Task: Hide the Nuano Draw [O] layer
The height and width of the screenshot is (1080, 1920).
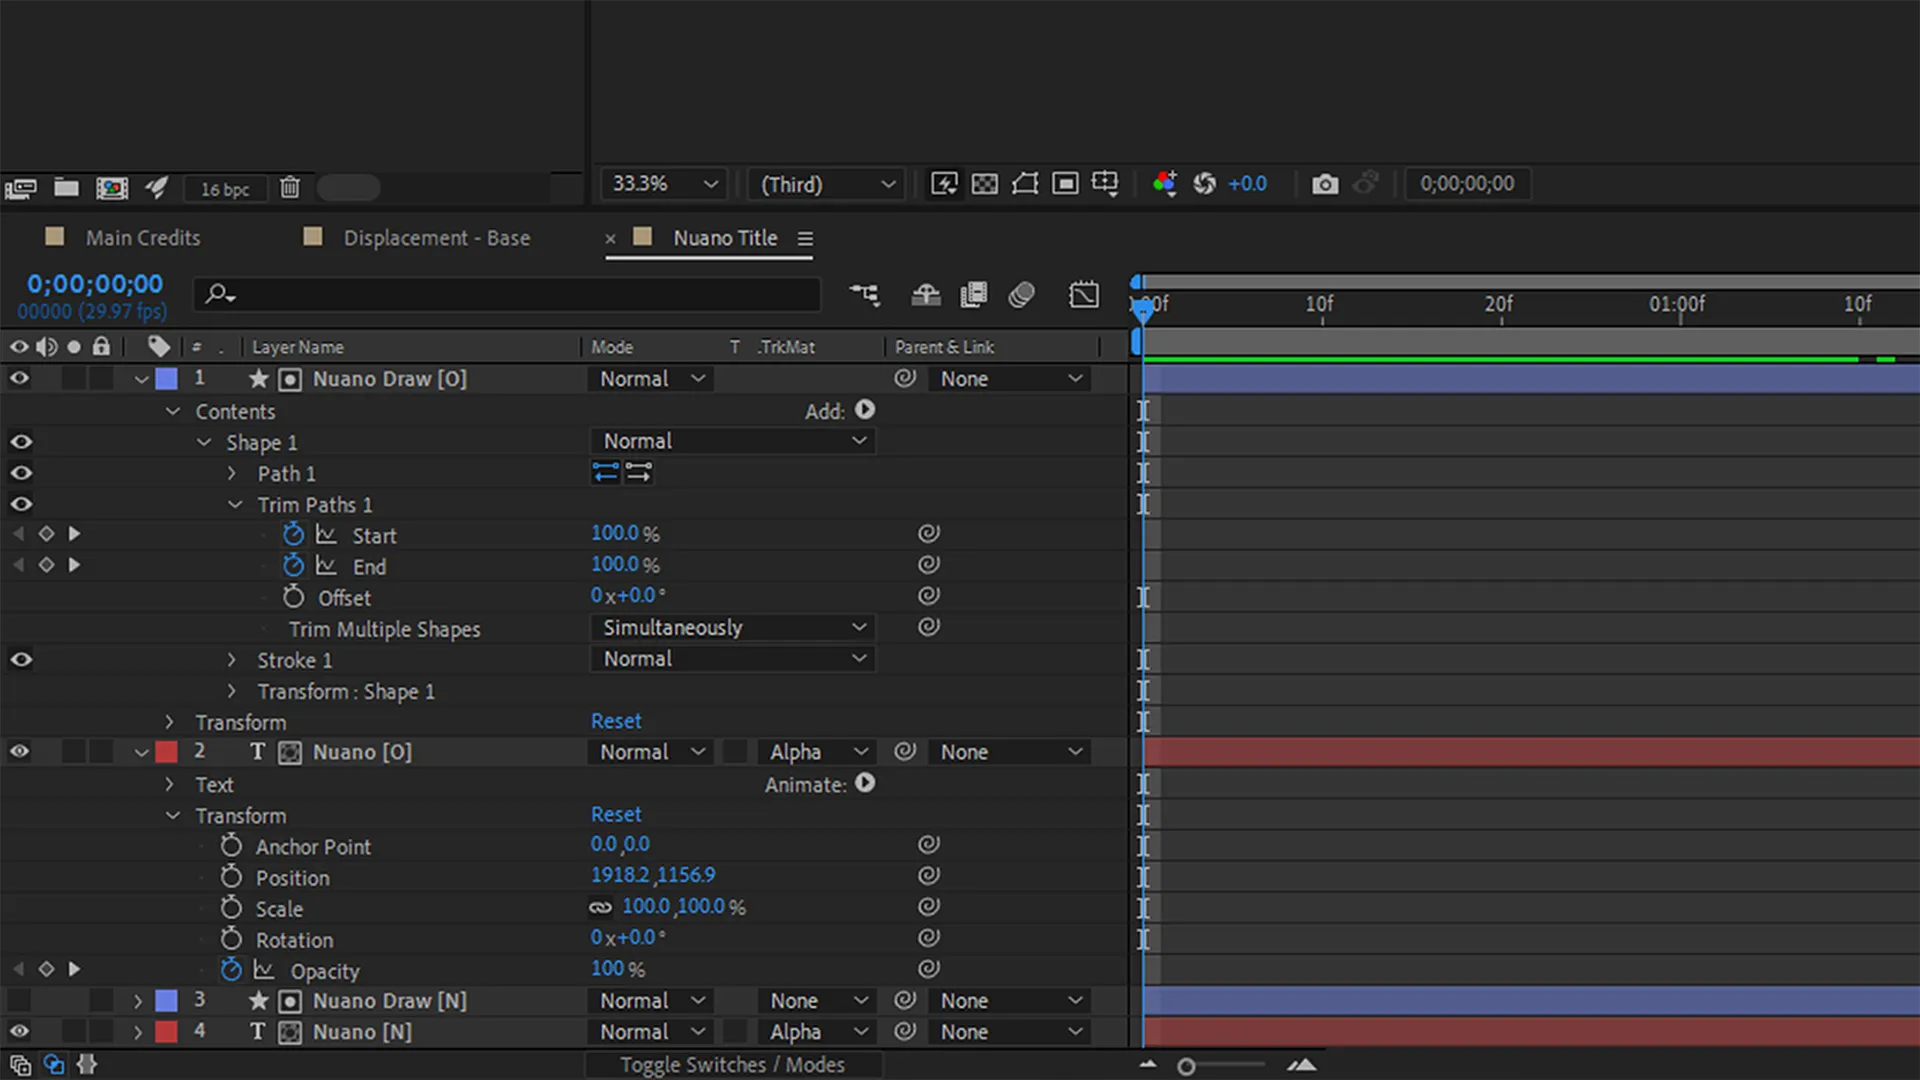Action: [19, 379]
